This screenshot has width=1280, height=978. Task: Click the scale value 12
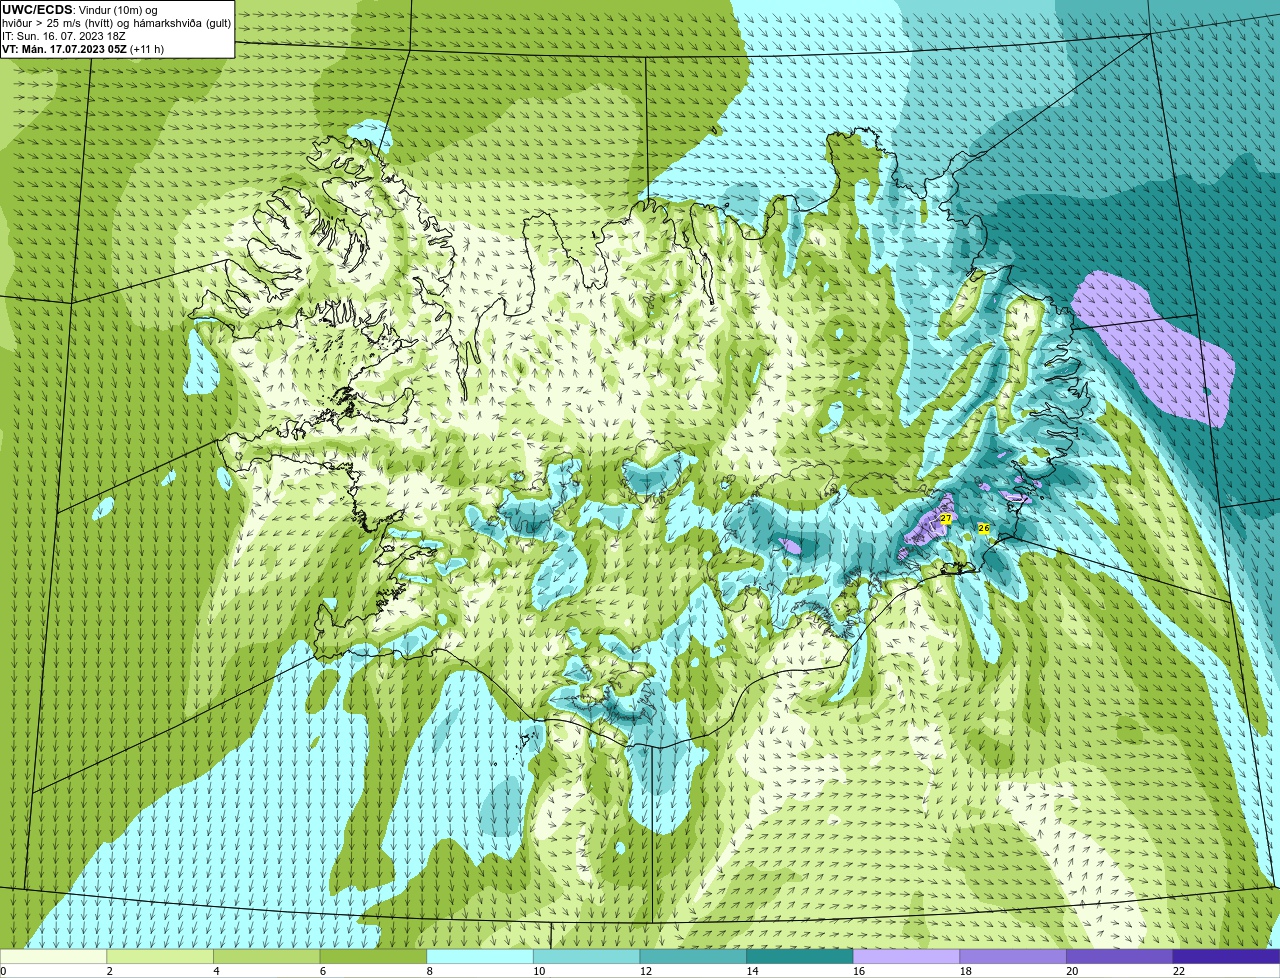(x=645, y=971)
